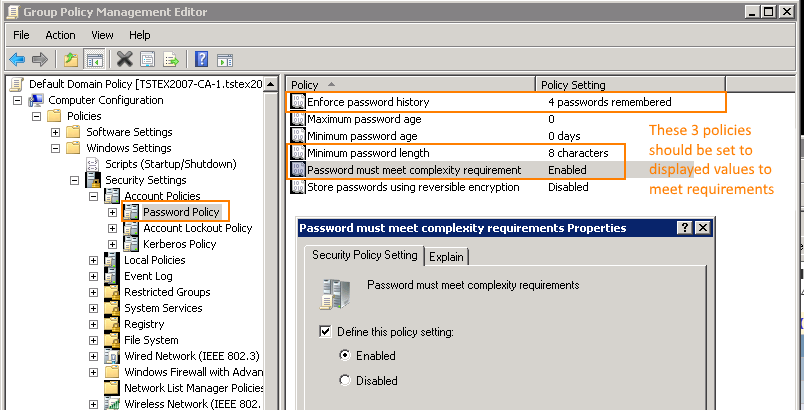Open the Help menu
This screenshot has height=410, width=804.
coord(139,35)
